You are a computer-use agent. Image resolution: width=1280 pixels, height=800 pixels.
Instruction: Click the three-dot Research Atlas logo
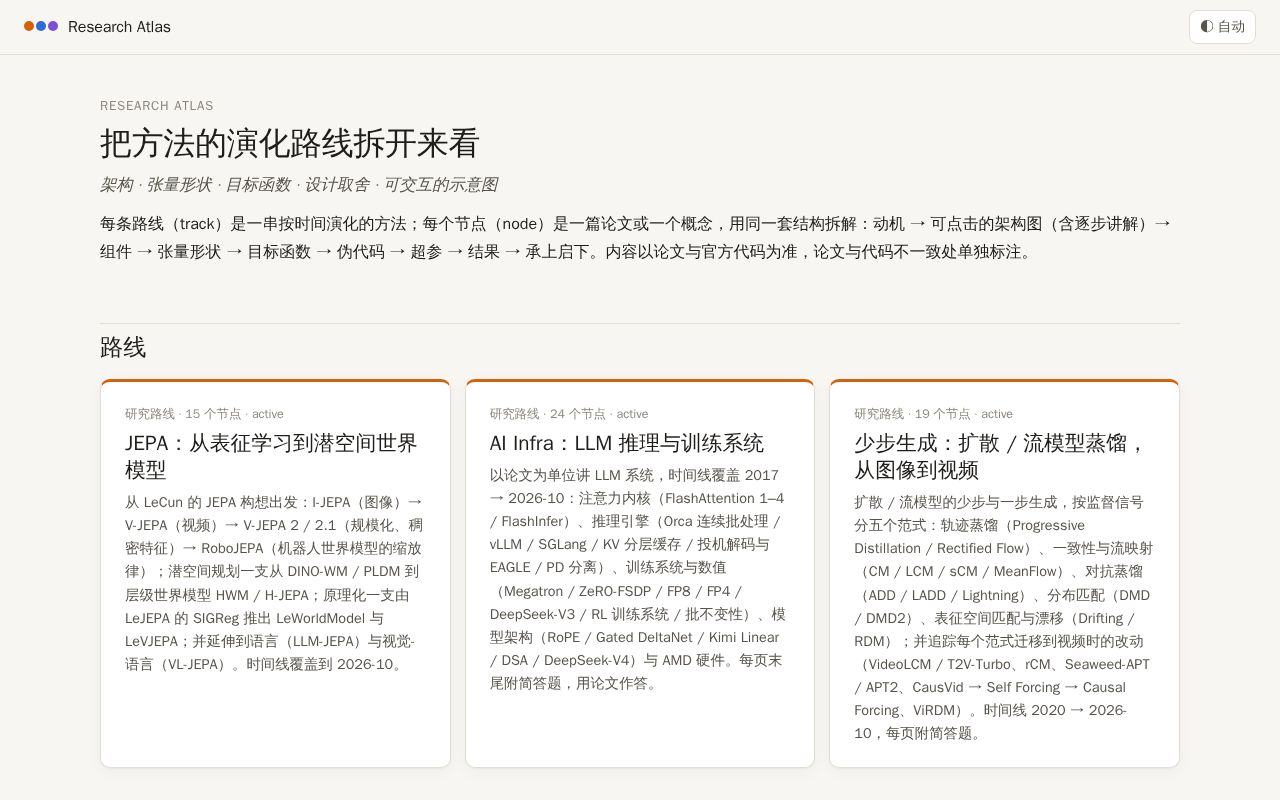41,26
